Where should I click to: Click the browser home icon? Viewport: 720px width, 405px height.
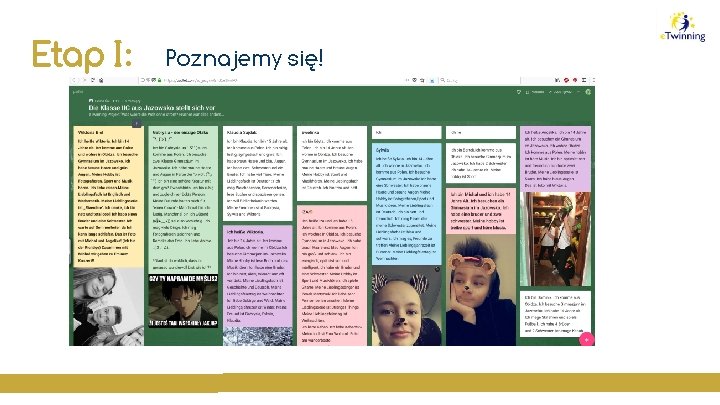101,80
